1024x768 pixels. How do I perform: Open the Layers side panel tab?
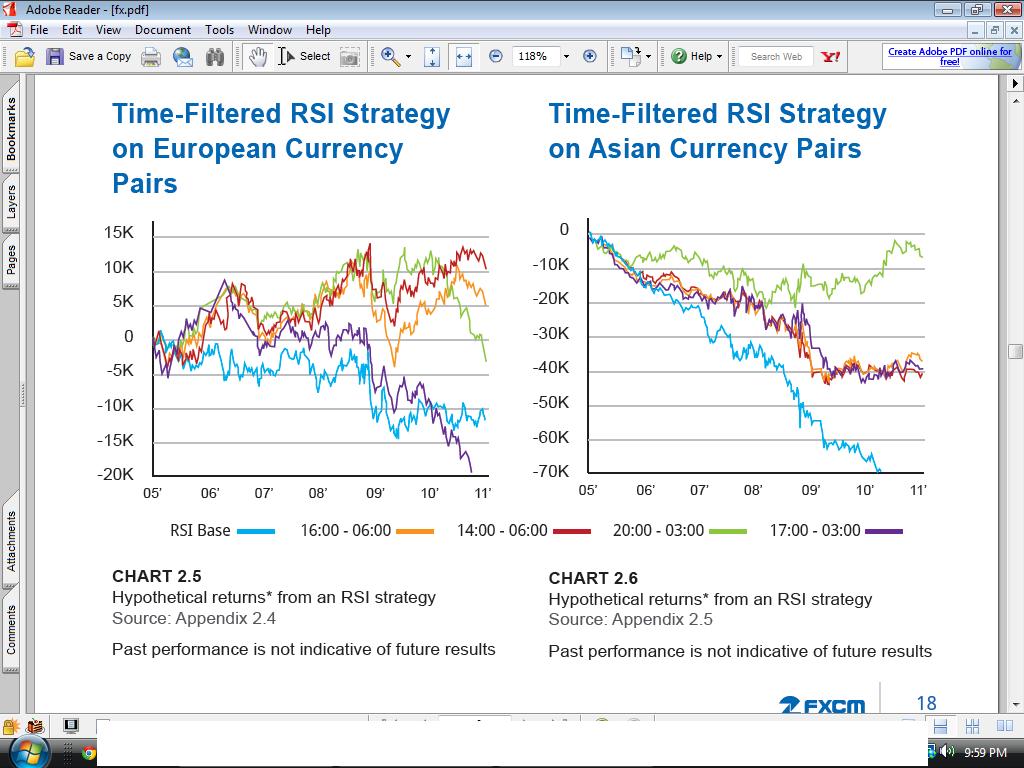click(x=11, y=202)
